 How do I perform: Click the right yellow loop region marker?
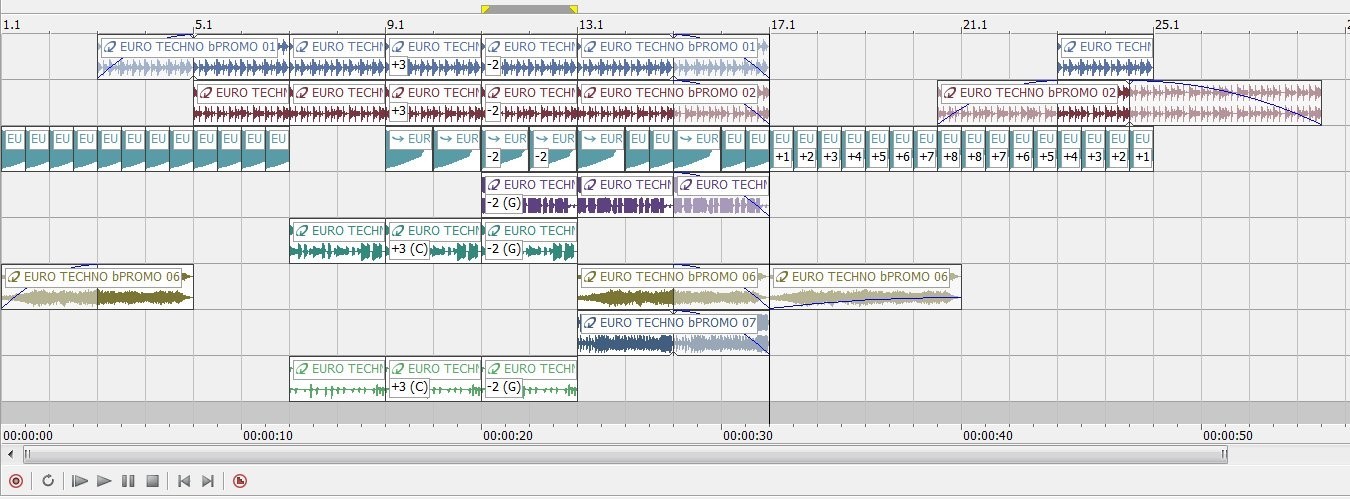point(573,9)
